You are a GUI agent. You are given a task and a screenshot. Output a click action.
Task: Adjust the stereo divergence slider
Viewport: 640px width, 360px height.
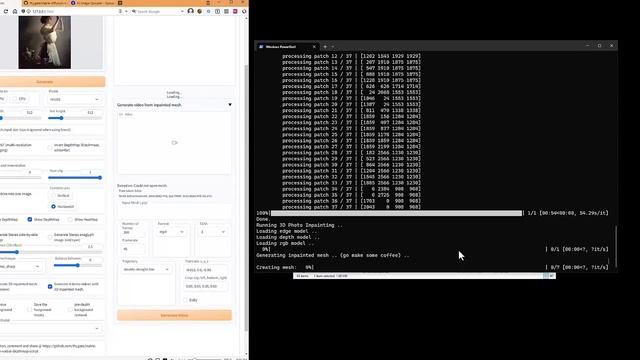(x=51, y=252)
